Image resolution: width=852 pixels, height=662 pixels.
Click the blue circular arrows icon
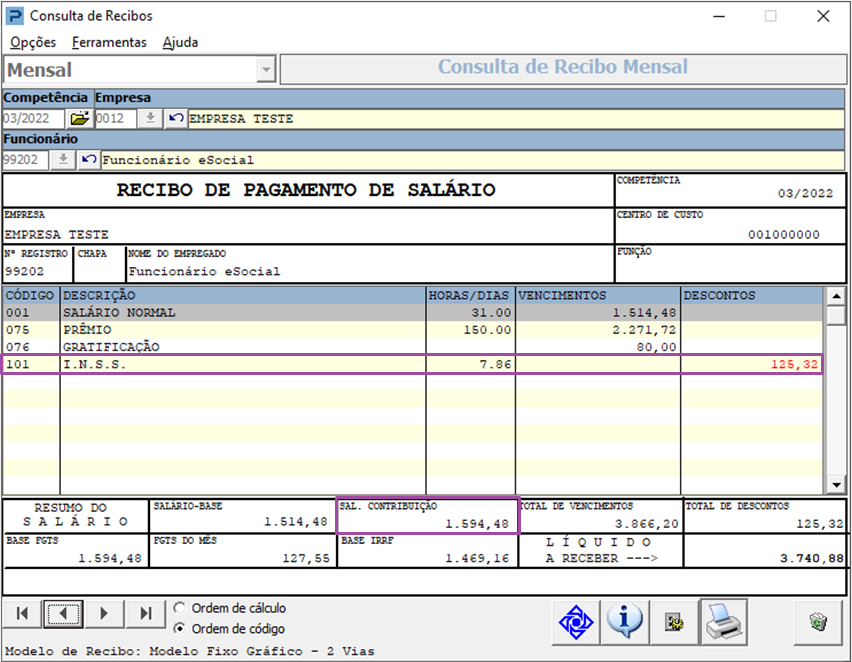[576, 622]
